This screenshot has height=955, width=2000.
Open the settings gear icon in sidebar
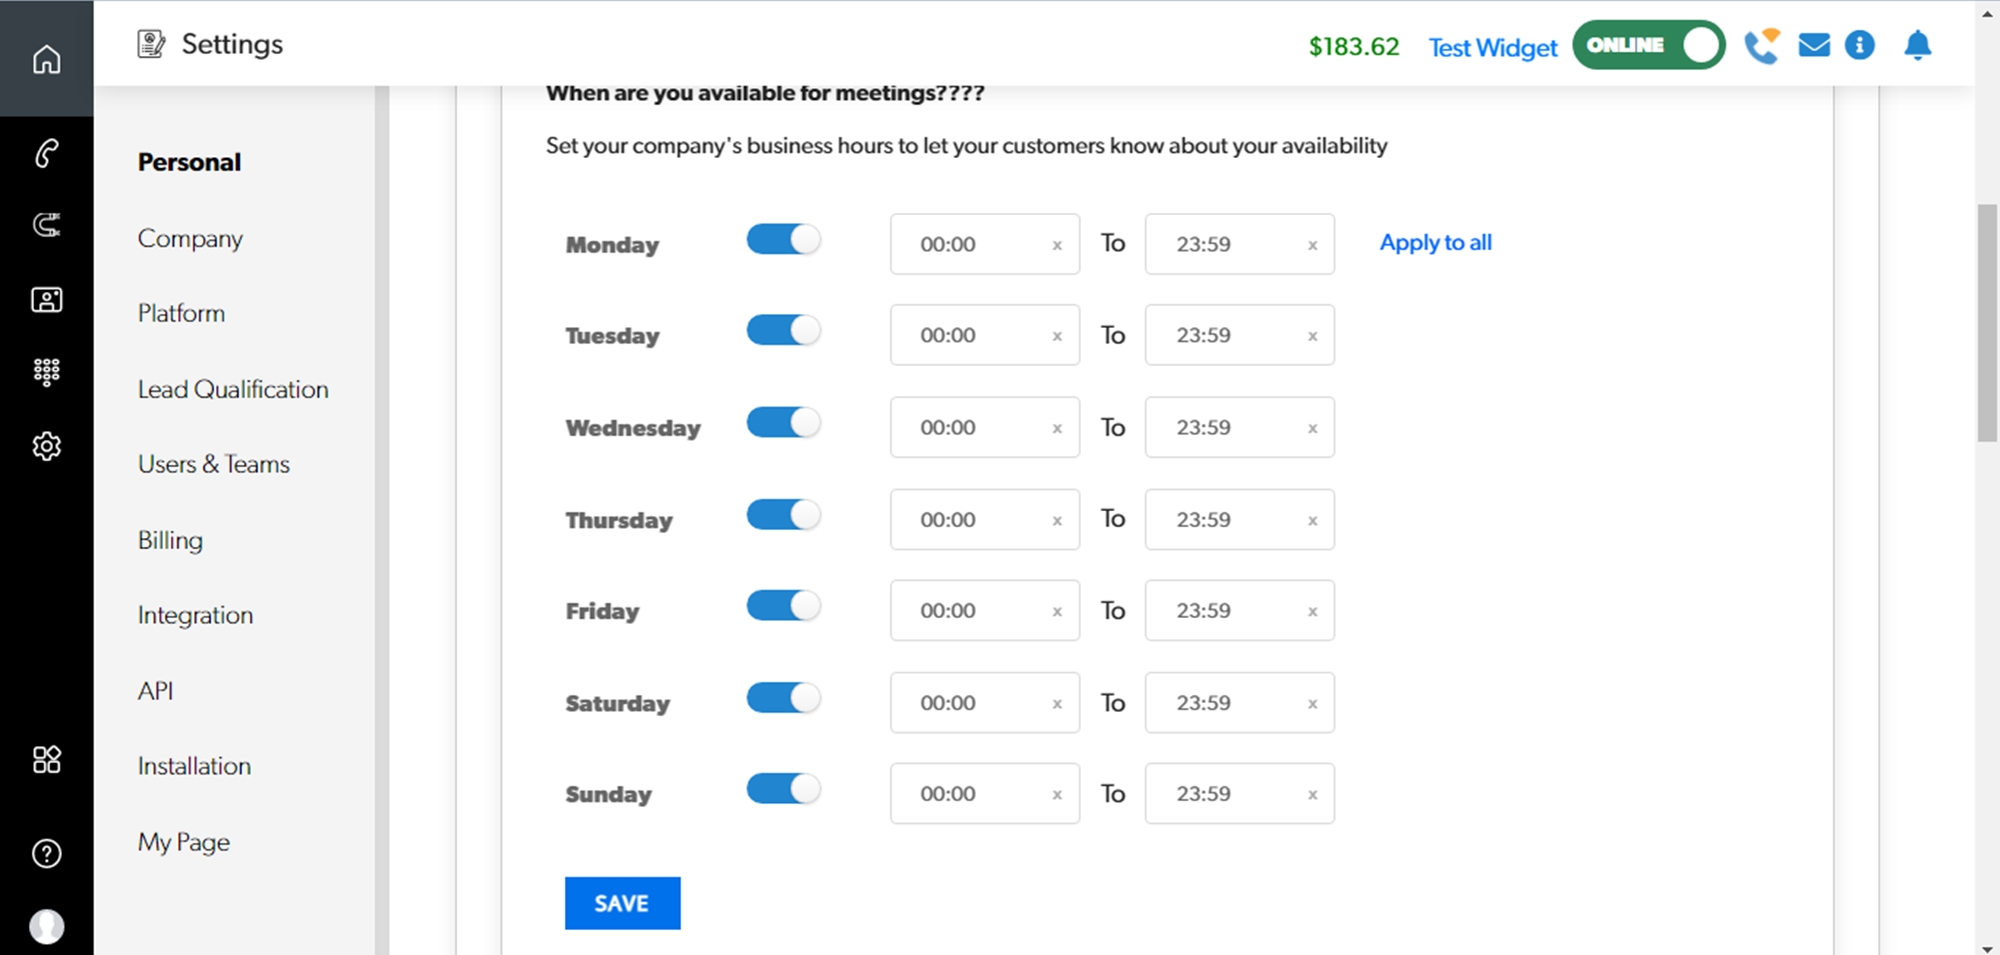tap(46, 446)
